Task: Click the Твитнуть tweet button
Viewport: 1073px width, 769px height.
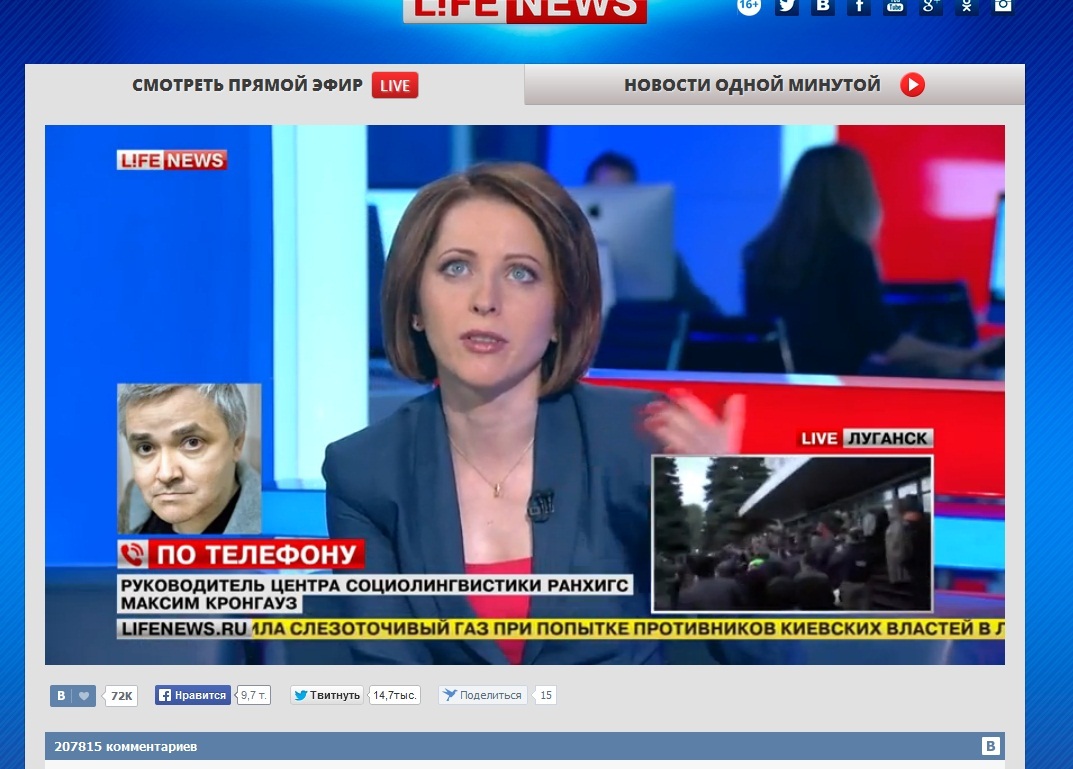Action: (327, 695)
